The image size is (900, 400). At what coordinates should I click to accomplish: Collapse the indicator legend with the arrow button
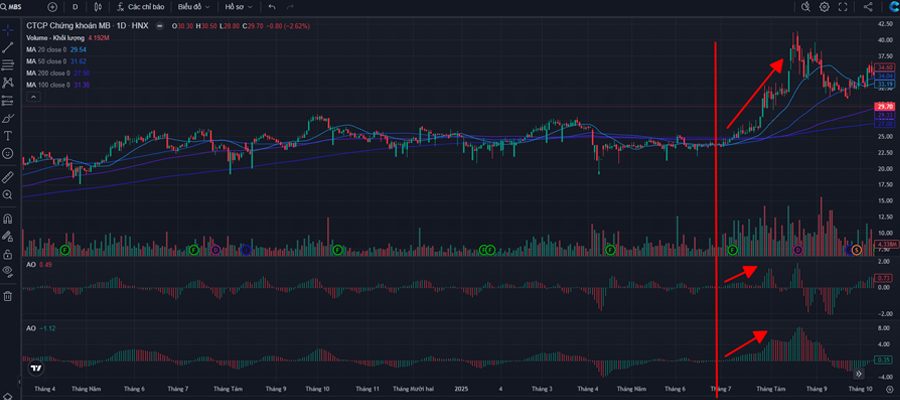coord(33,97)
